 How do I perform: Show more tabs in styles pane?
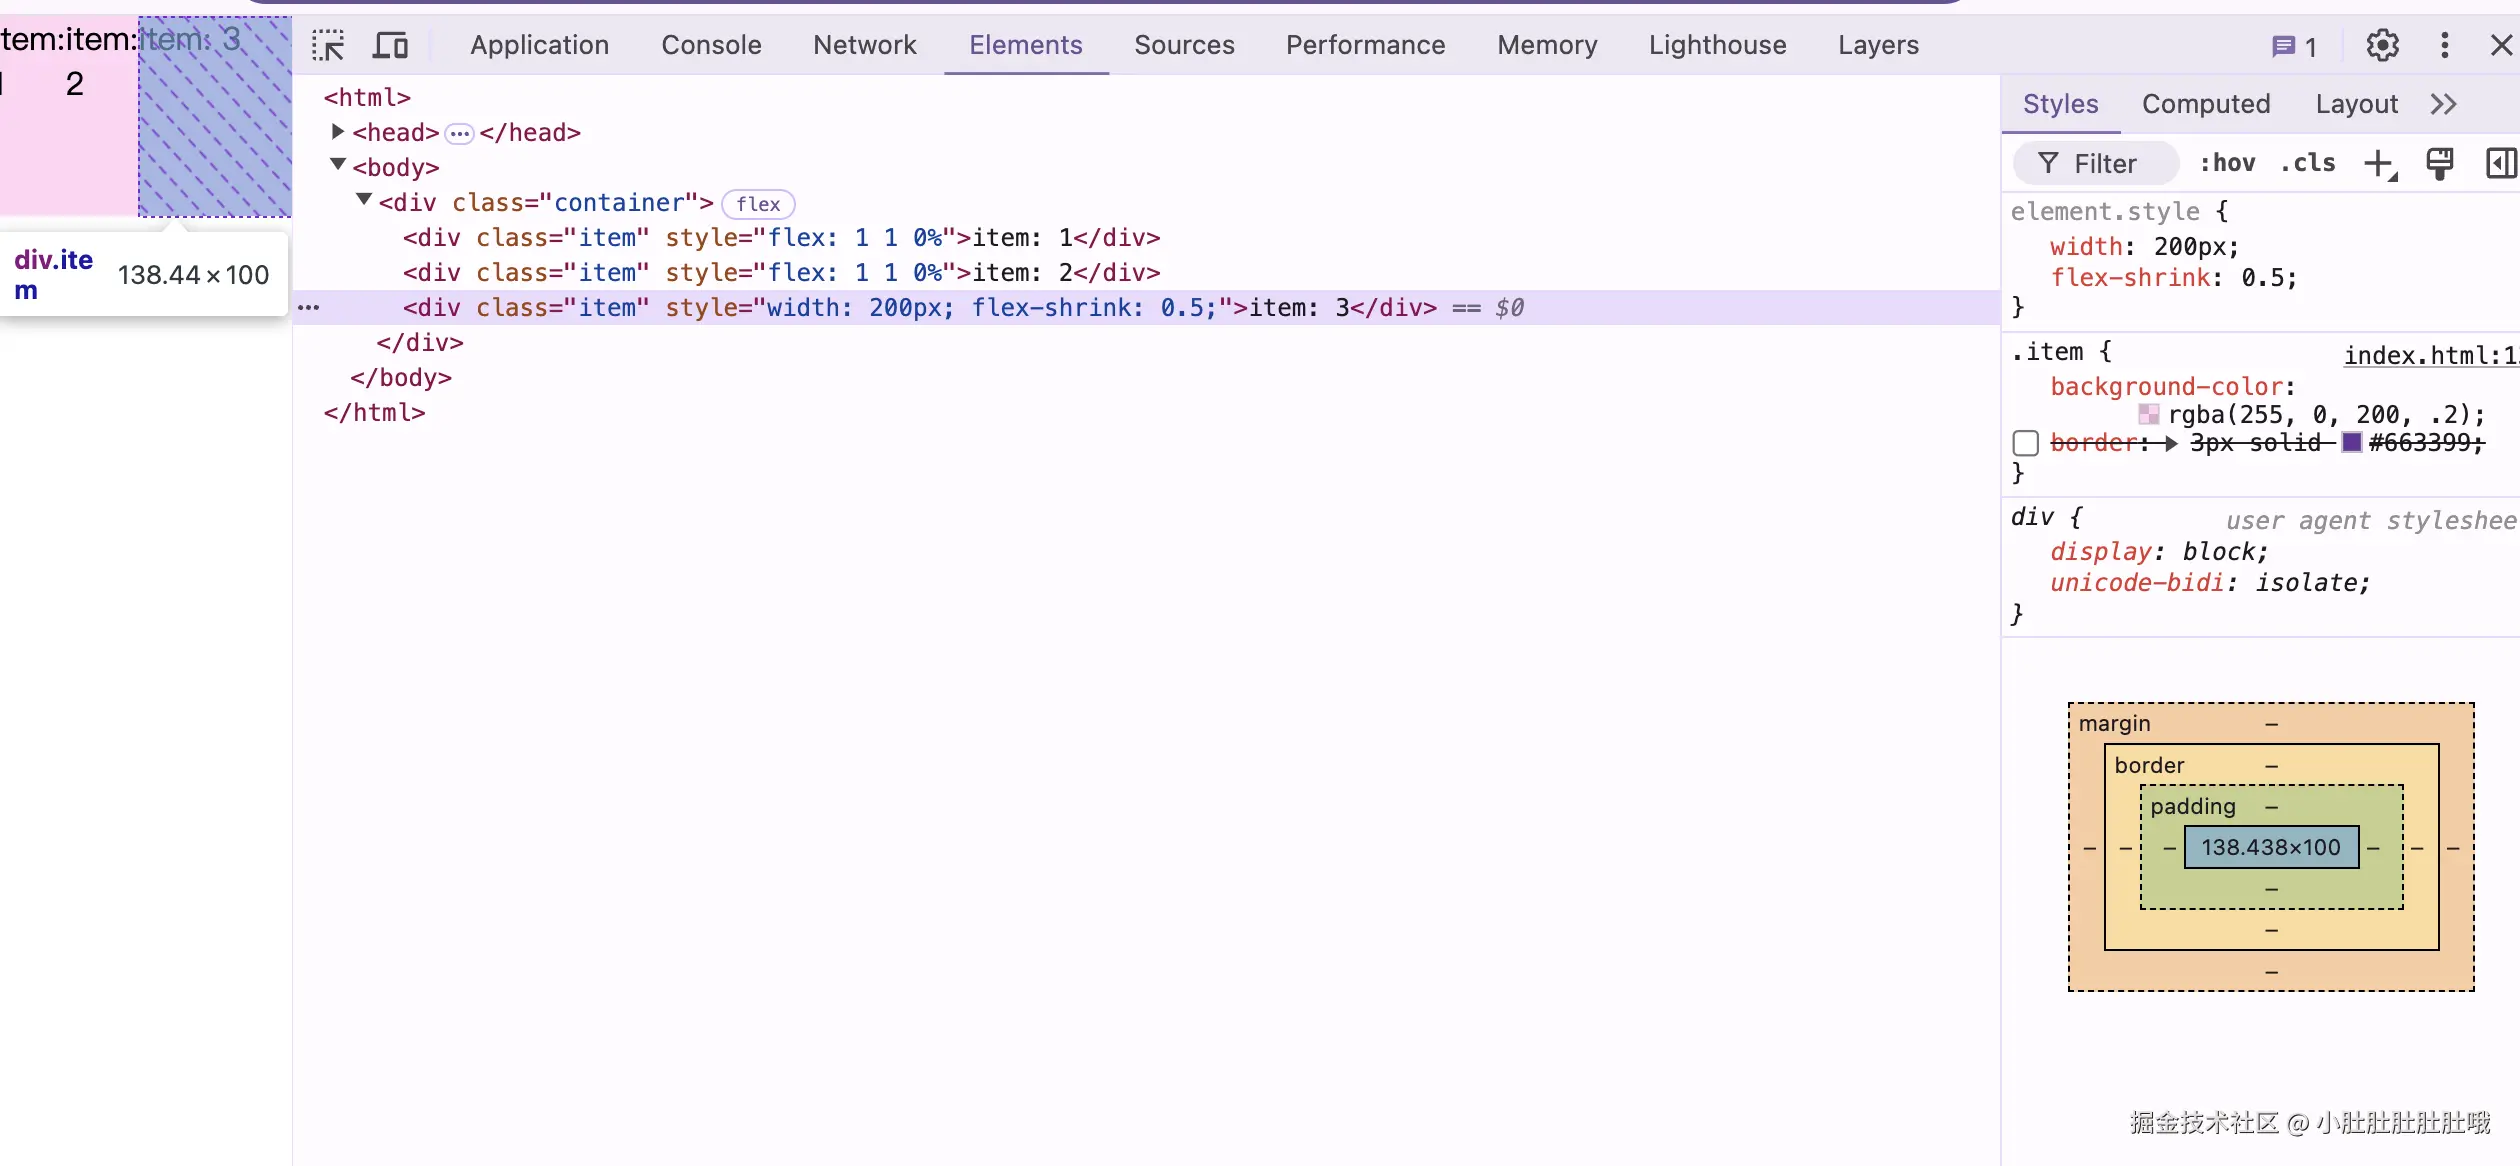click(2443, 104)
